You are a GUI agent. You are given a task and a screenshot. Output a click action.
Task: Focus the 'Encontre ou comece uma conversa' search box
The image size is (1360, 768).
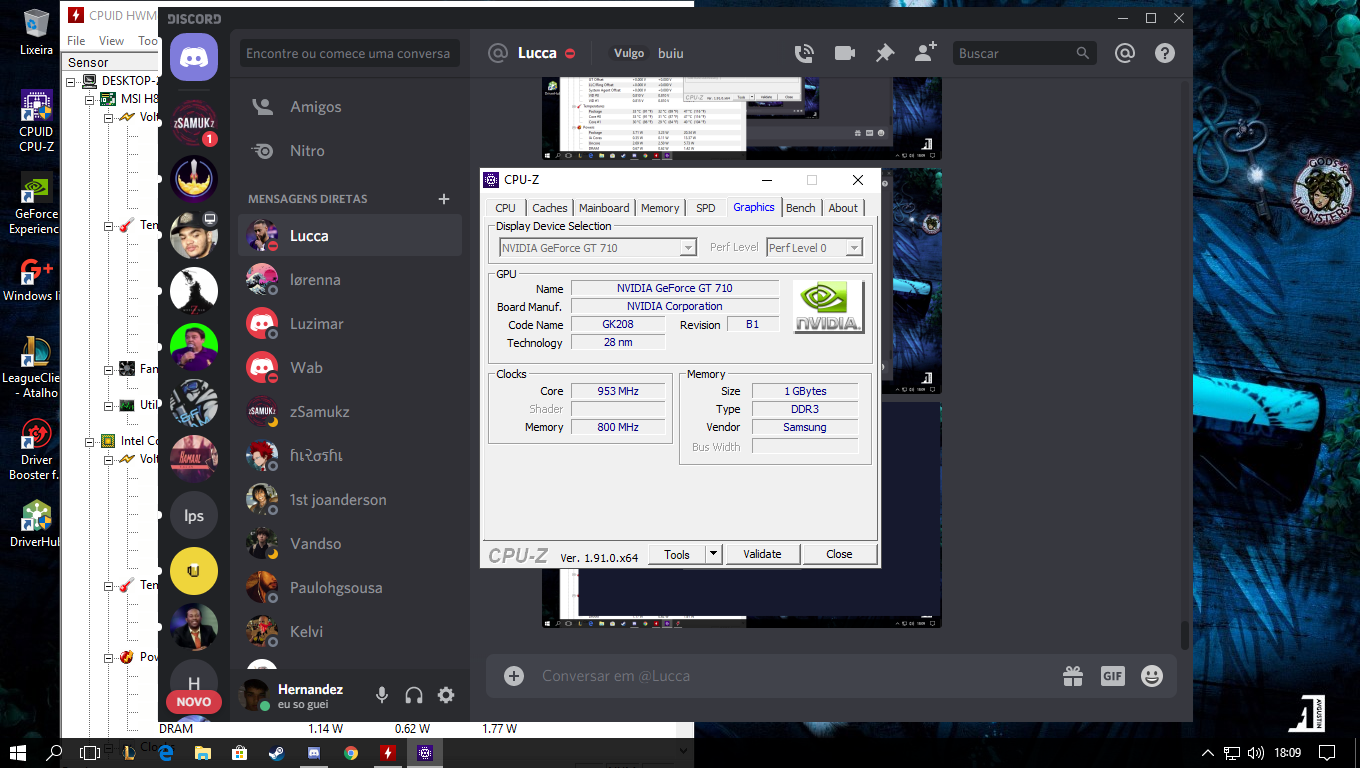(350, 54)
